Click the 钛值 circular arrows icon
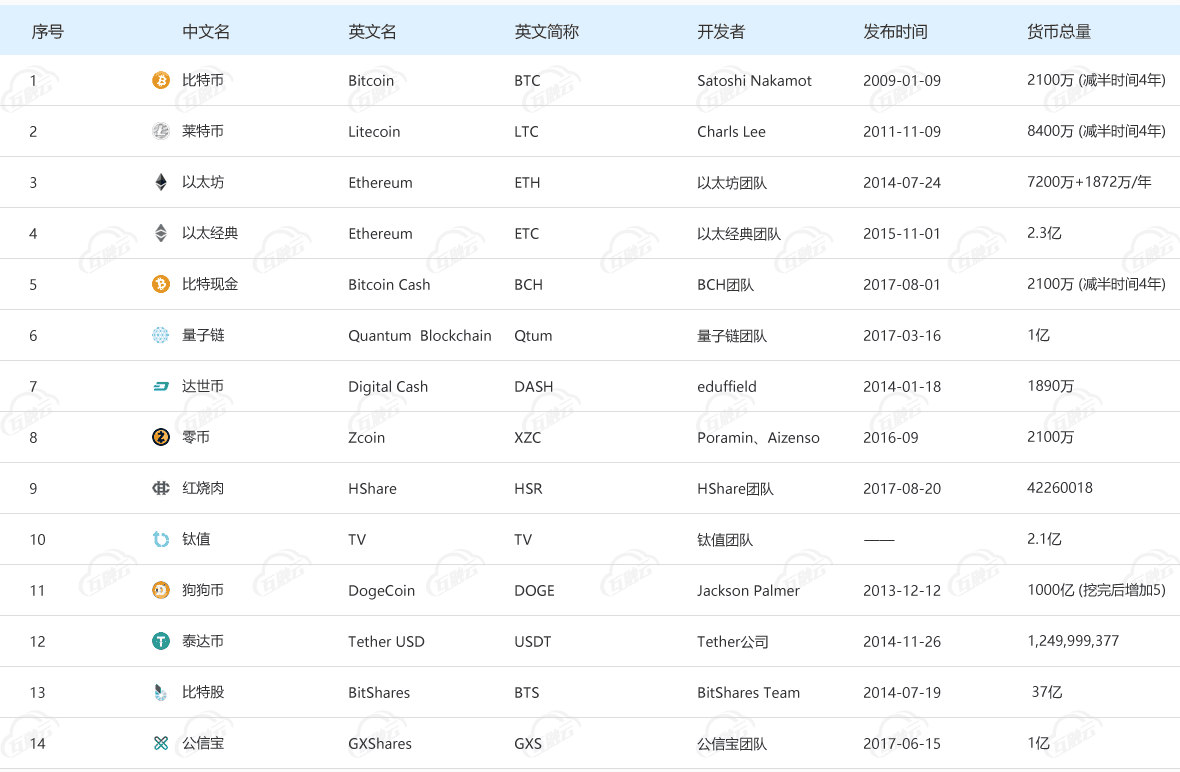Image resolution: width=1180 pixels, height=772 pixels. click(x=161, y=539)
